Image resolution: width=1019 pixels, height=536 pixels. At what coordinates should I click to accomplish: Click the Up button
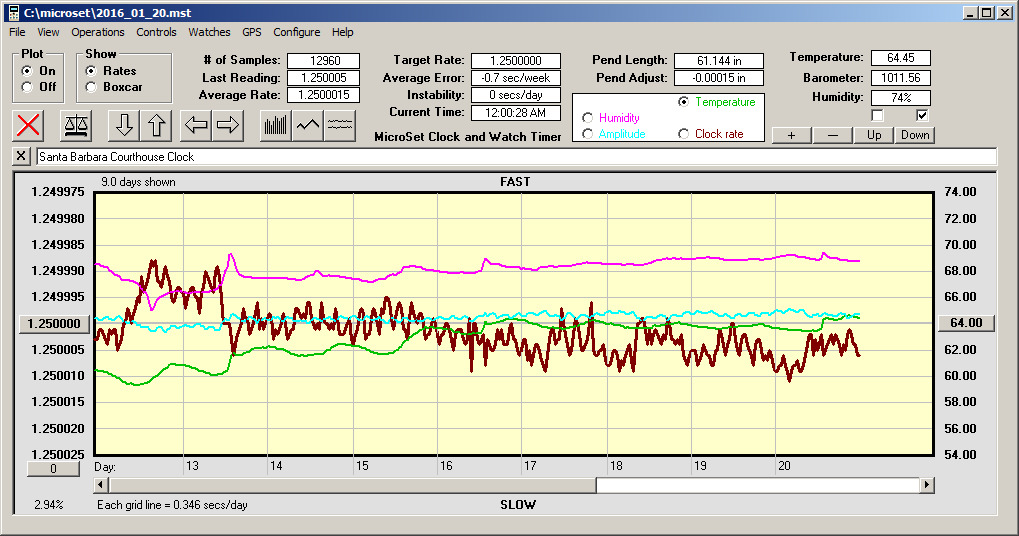(x=874, y=135)
